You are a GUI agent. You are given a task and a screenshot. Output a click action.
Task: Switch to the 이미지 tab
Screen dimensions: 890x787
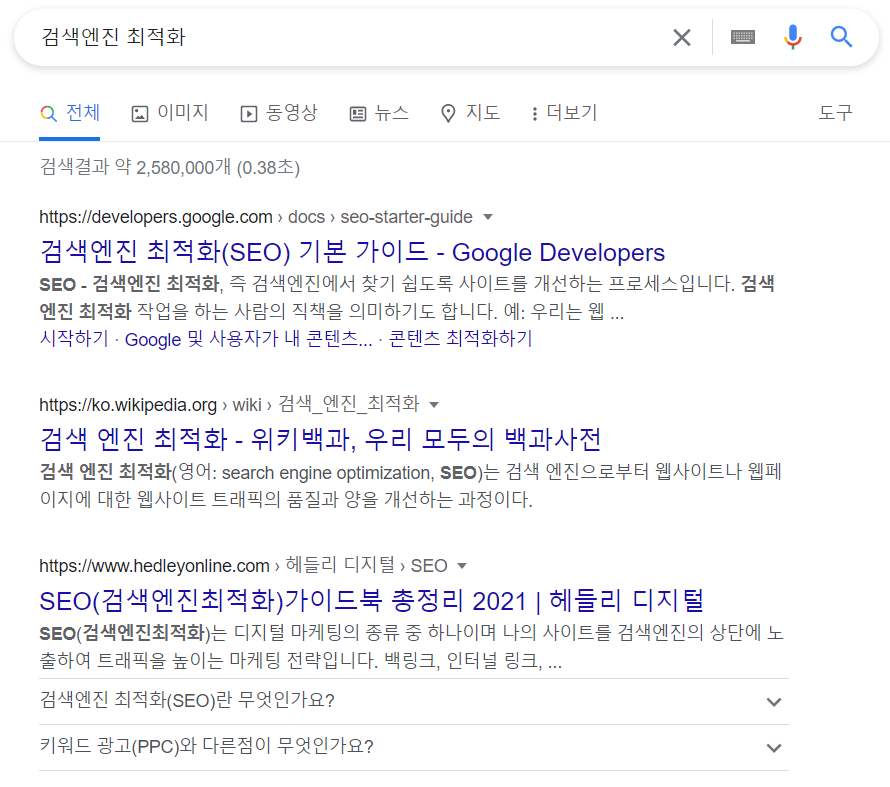pyautogui.click(x=170, y=113)
